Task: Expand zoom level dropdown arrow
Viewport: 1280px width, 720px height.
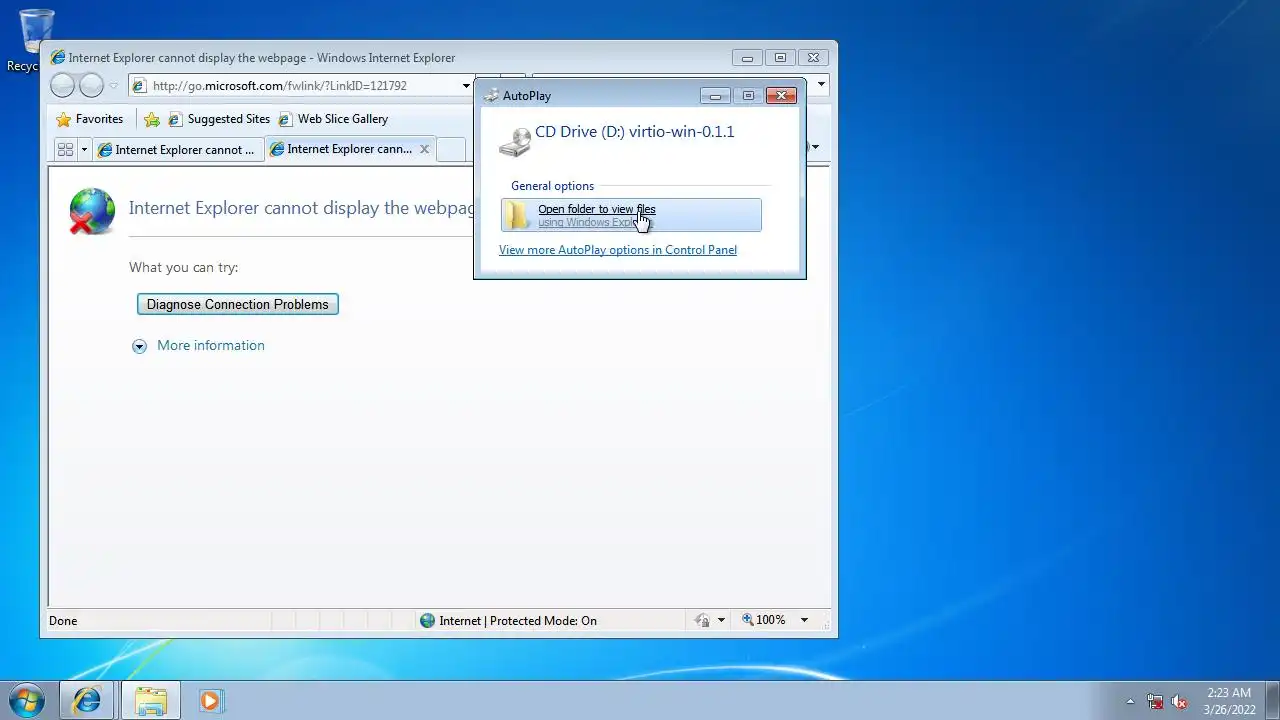Action: pyautogui.click(x=804, y=620)
